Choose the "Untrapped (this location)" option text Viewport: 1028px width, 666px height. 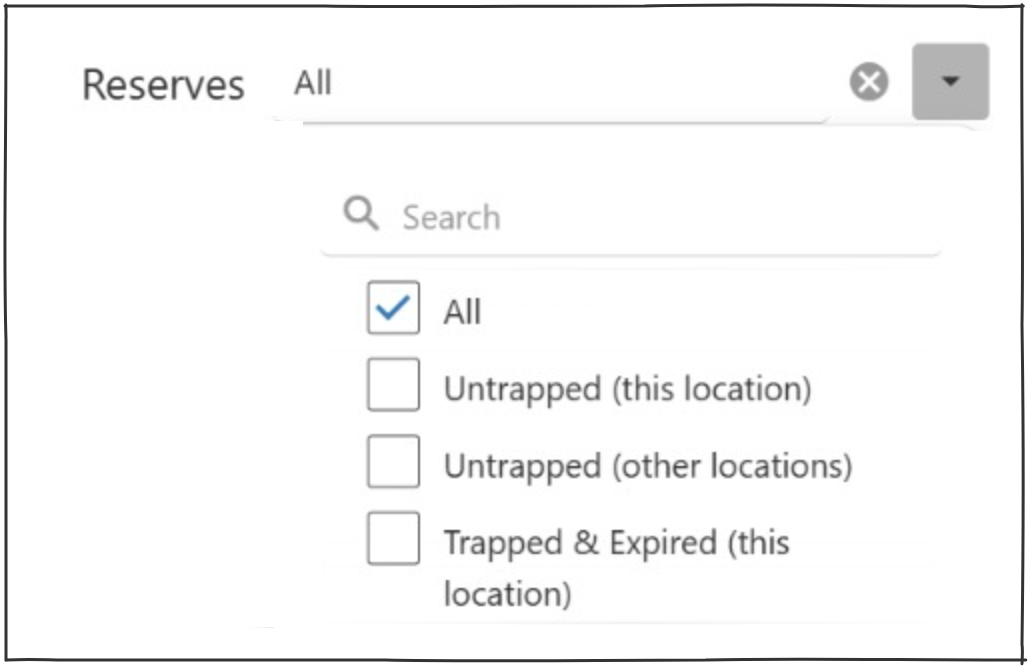[627, 388]
